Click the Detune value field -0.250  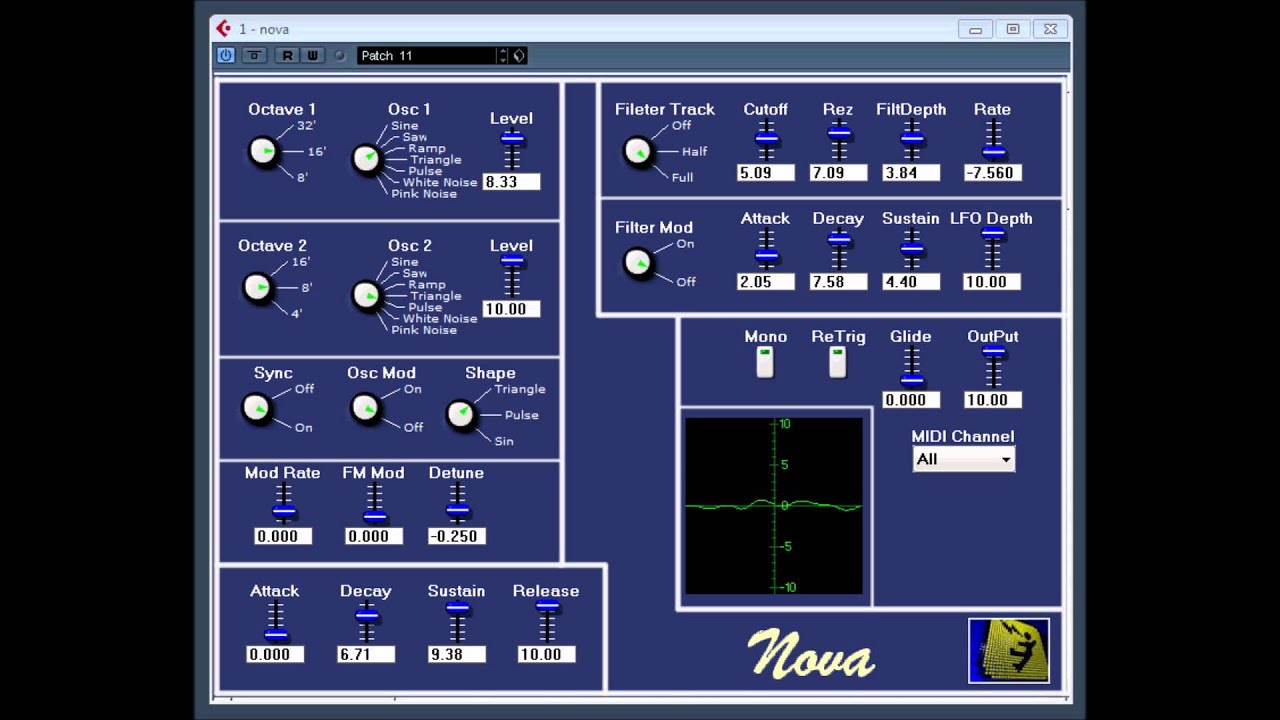click(457, 536)
